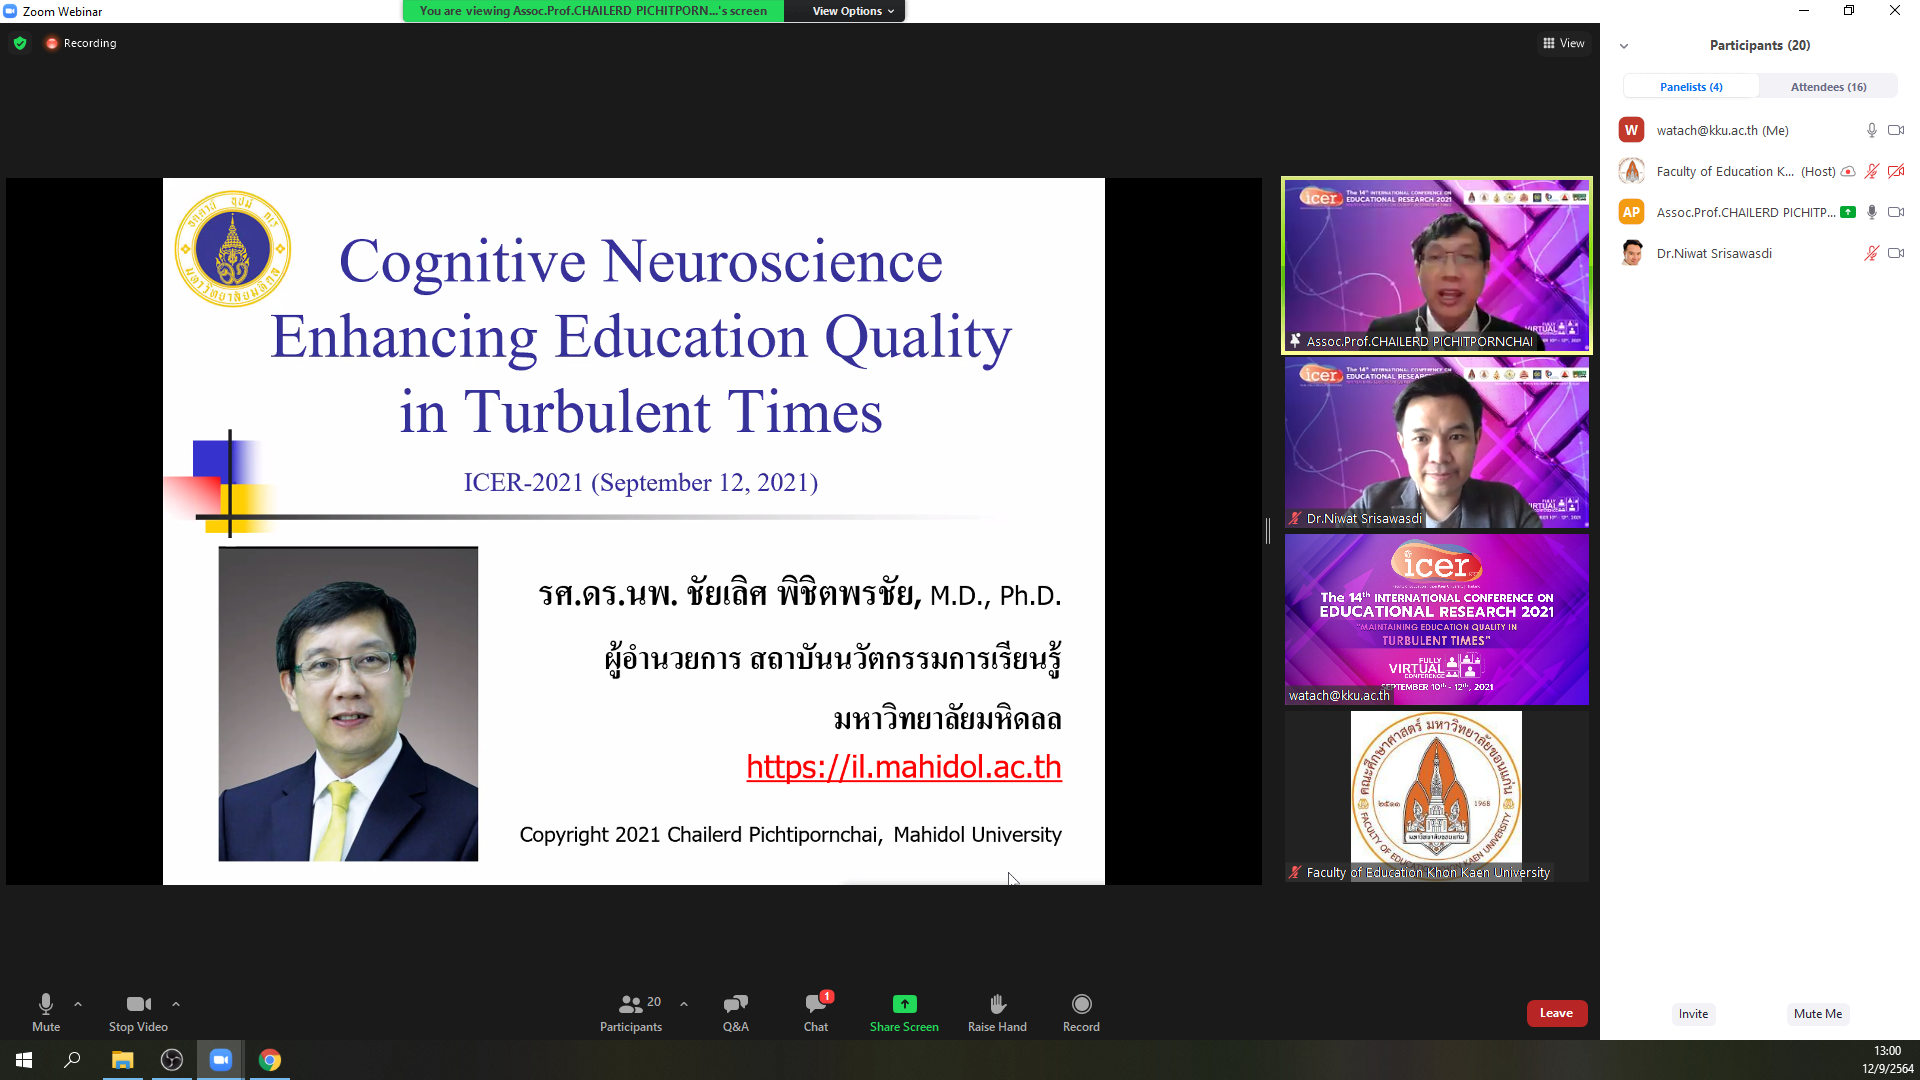Expand audio options arrow next to Mute
1920x1080 pixels.
click(78, 1003)
